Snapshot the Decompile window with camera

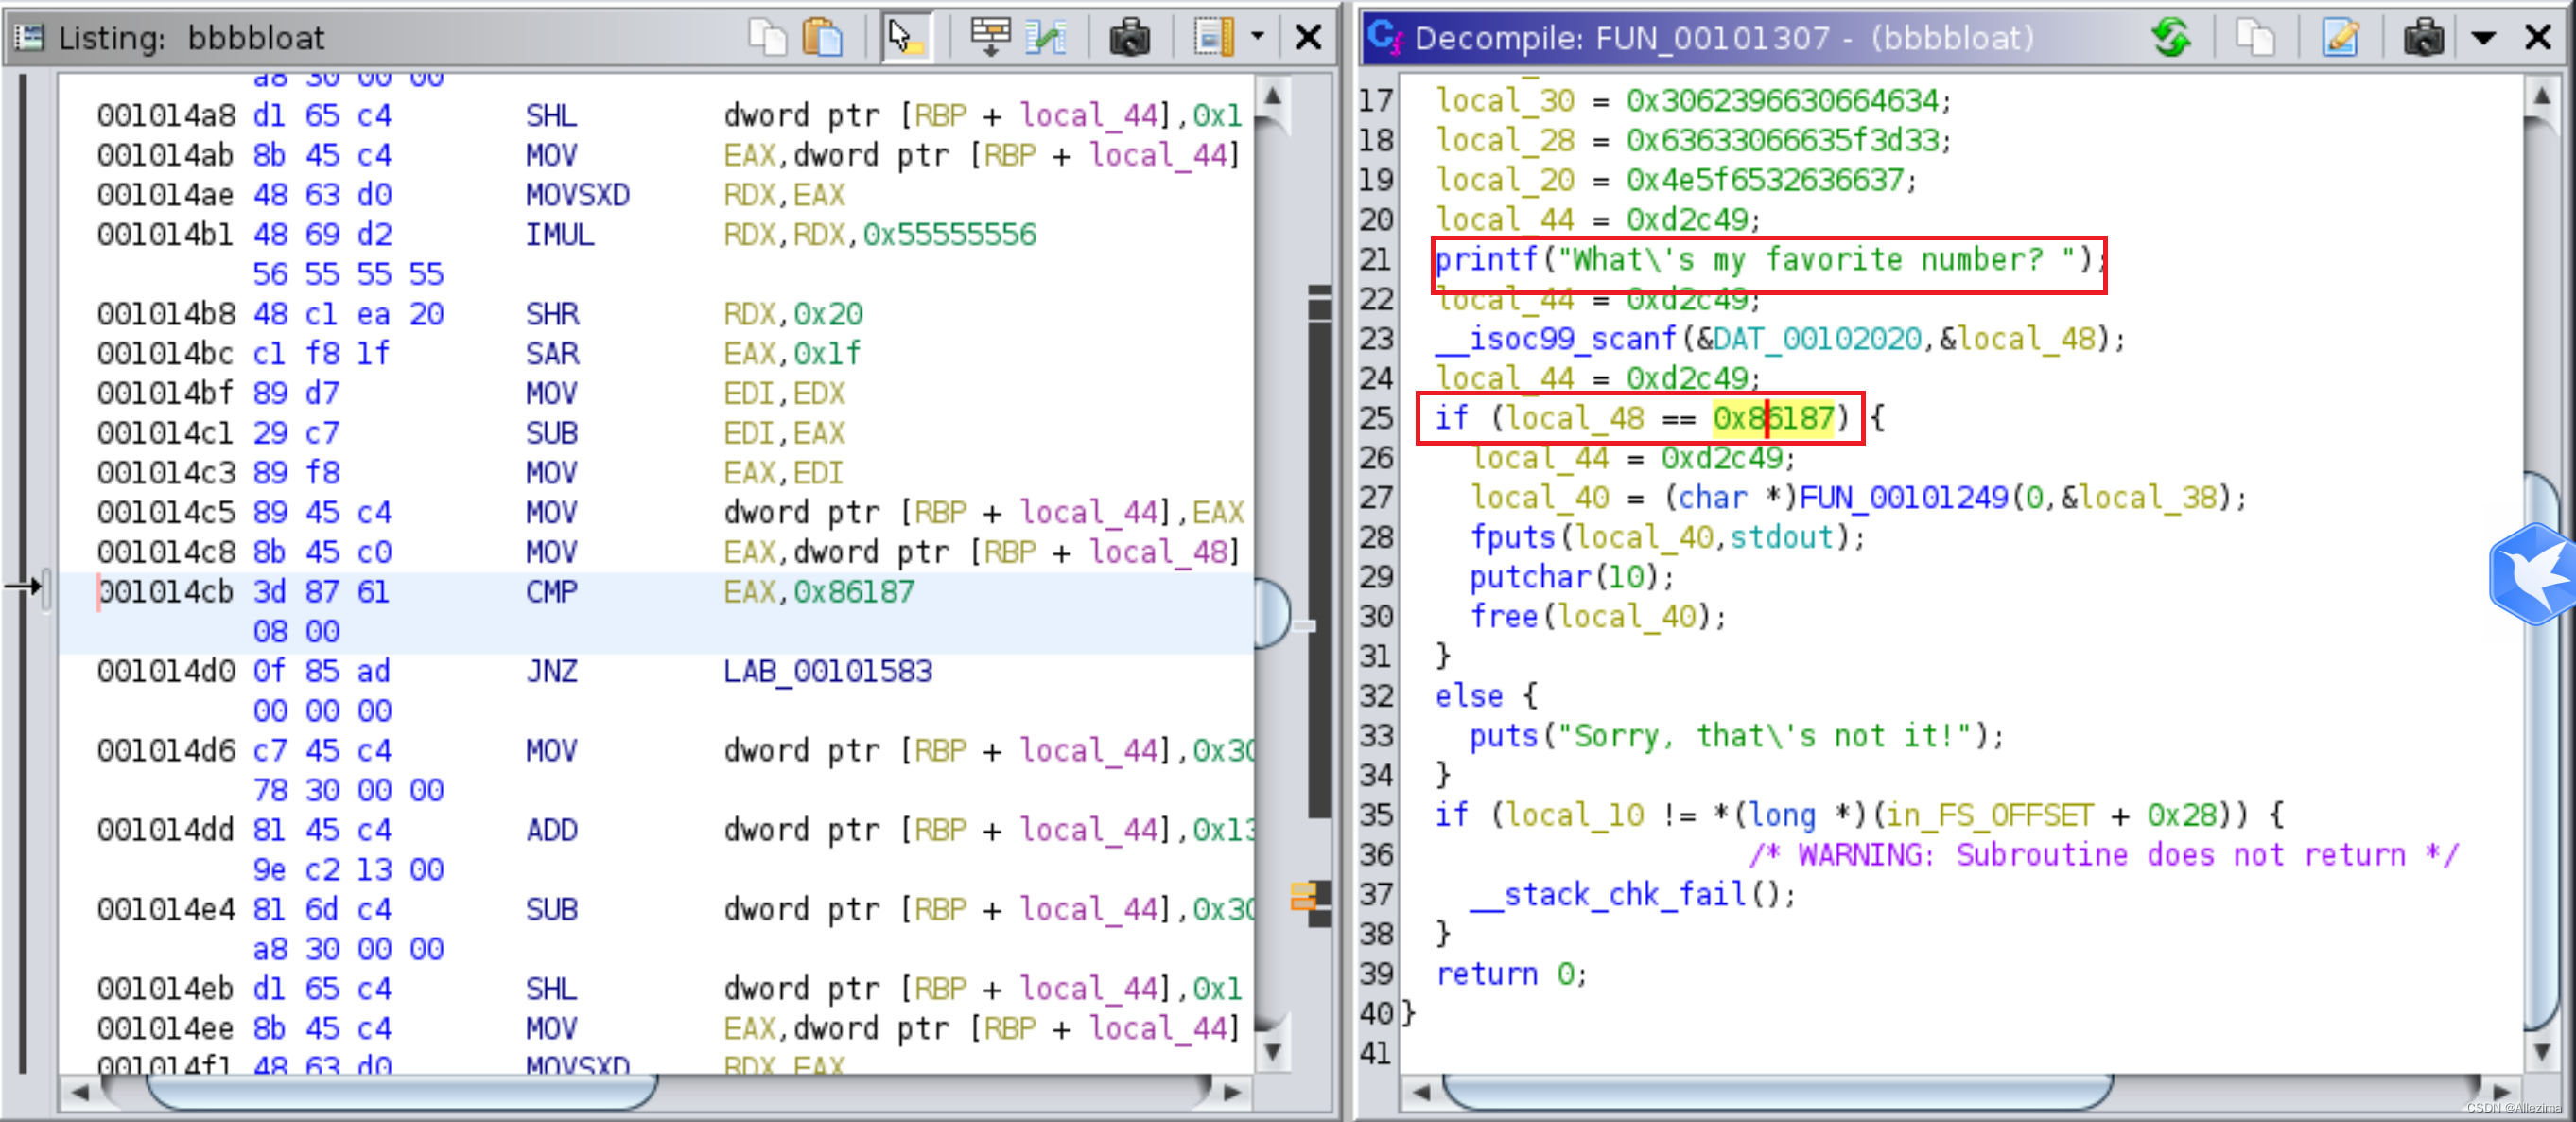2423,38
